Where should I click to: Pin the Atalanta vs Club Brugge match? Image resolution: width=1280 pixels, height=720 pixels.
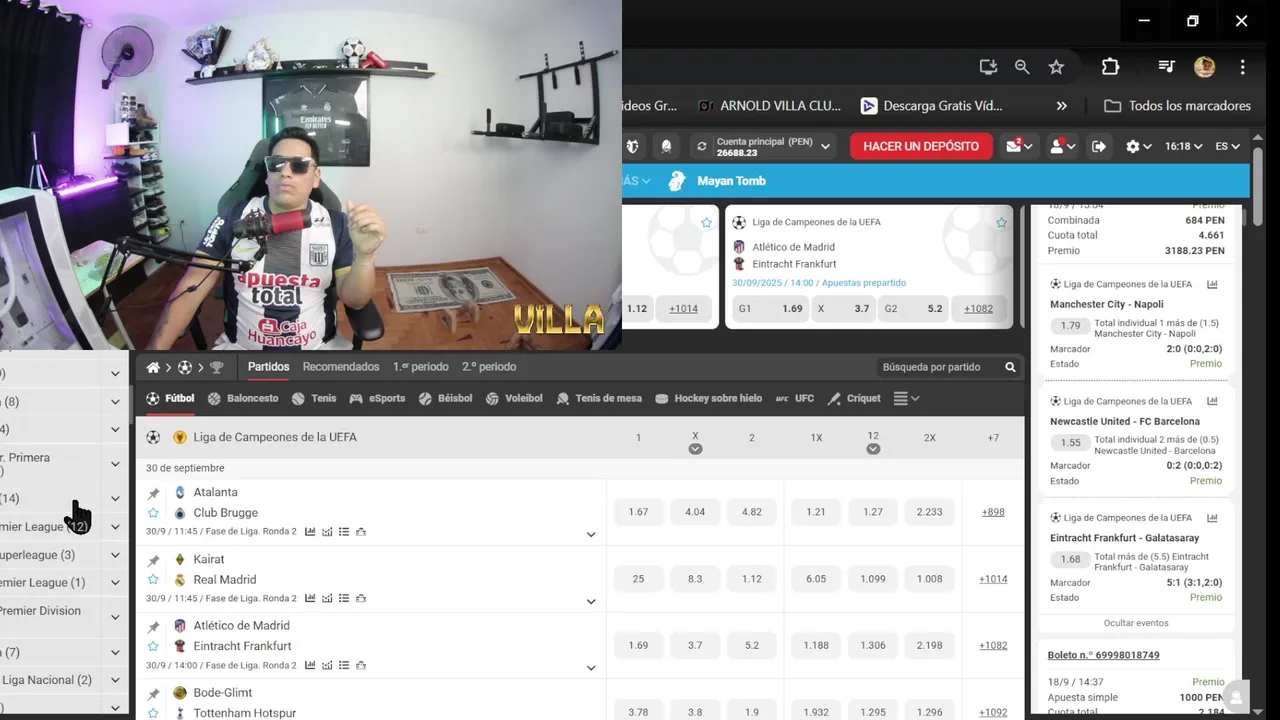click(153, 493)
